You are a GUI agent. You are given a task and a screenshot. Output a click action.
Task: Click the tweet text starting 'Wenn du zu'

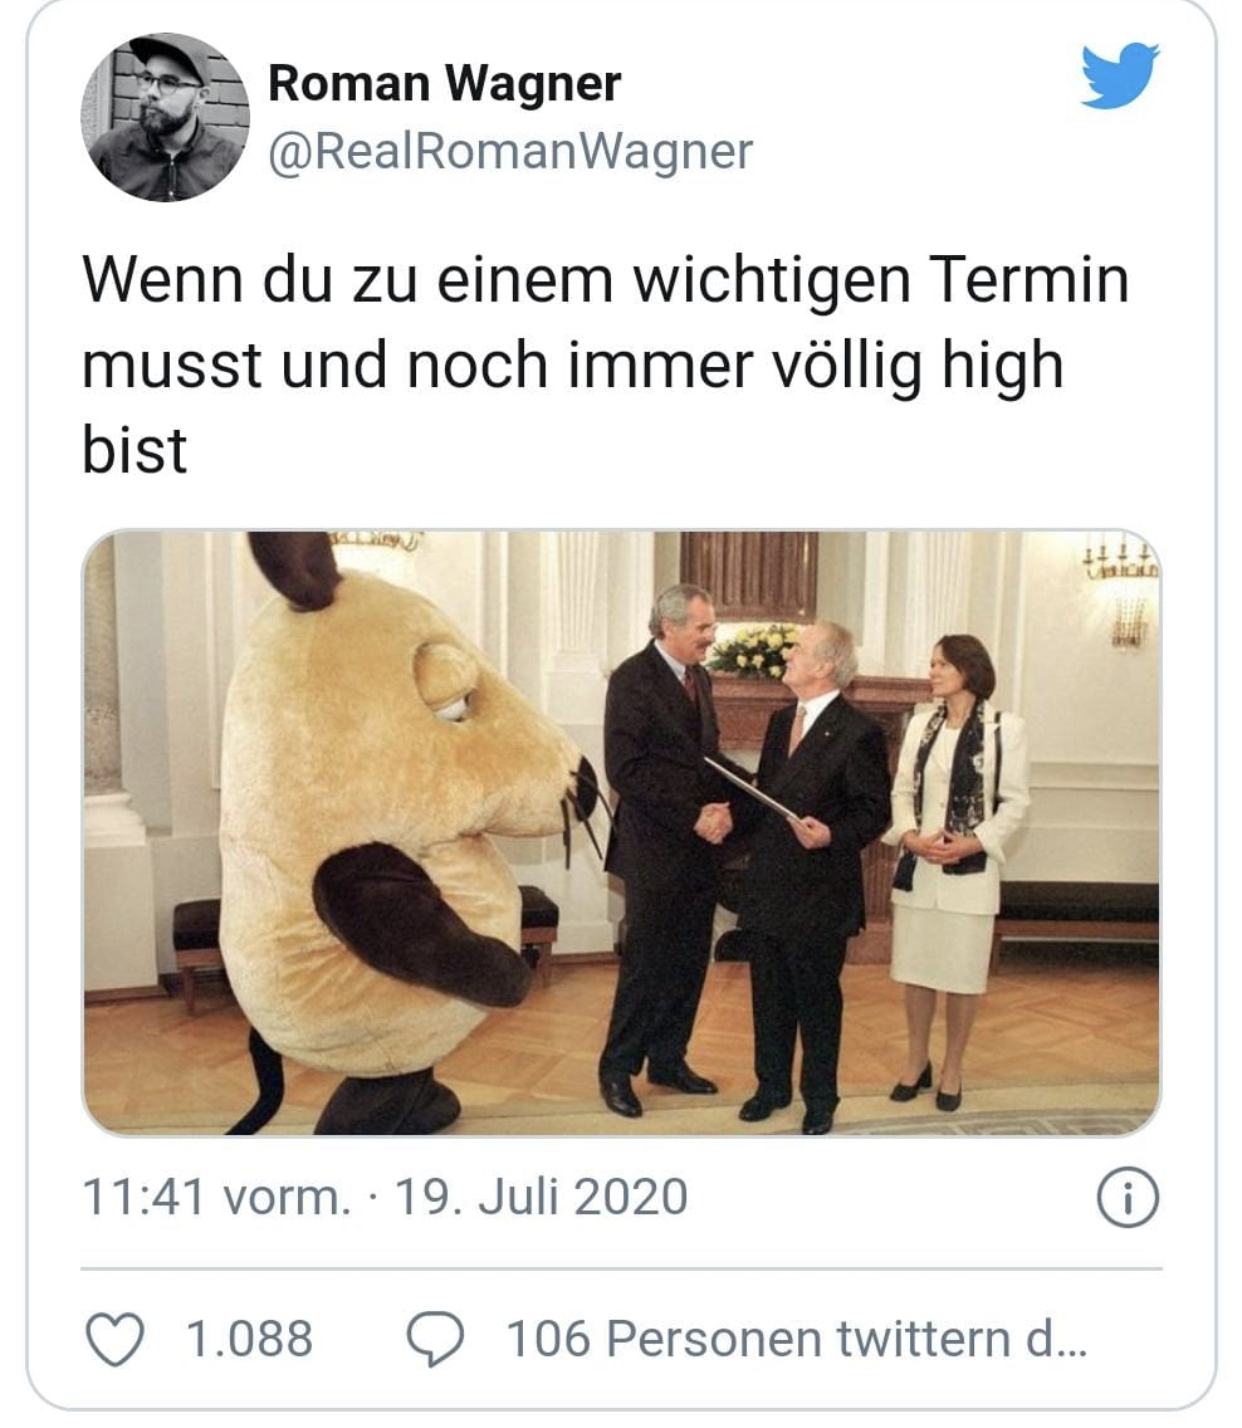pos(605,365)
